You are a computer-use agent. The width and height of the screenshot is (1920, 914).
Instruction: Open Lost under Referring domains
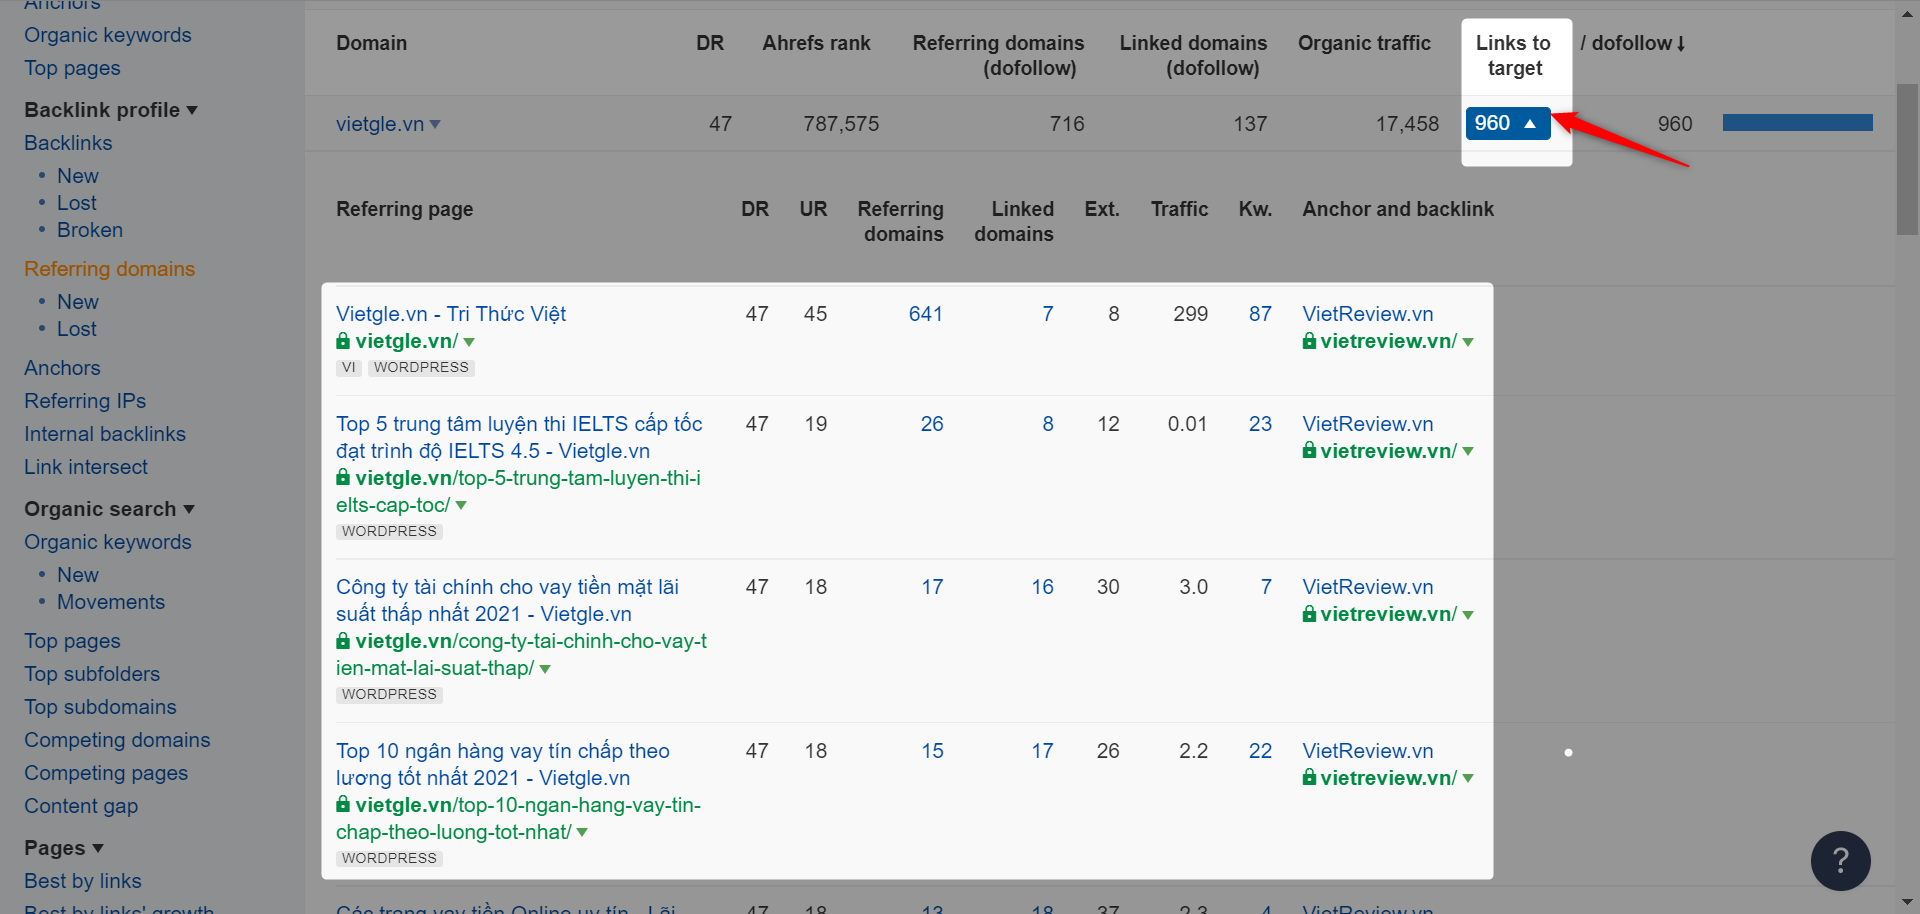77,329
